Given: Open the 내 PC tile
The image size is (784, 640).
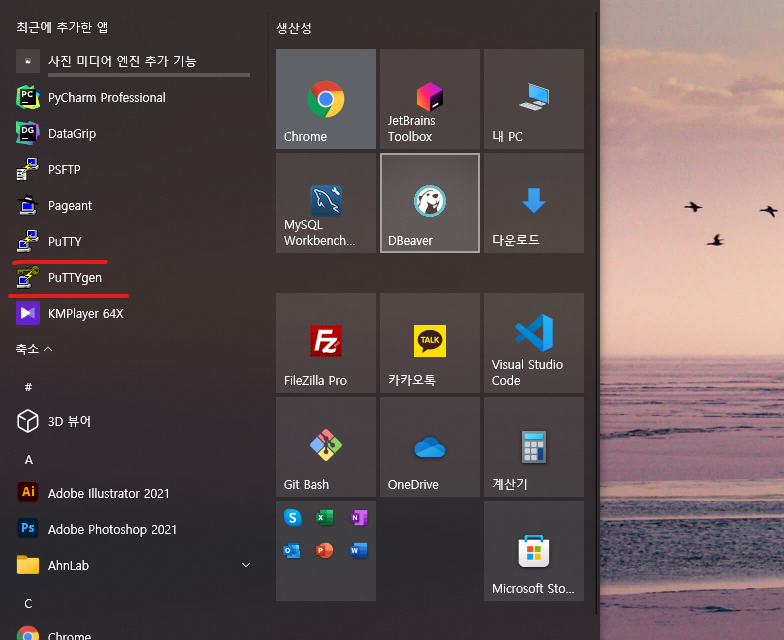Looking at the screenshot, I should [x=534, y=98].
